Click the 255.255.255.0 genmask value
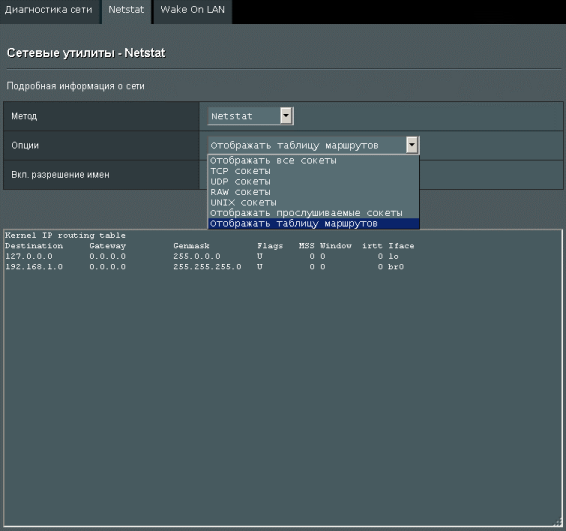The height and width of the screenshot is (531, 566). pyautogui.click(x=207, y=267)
